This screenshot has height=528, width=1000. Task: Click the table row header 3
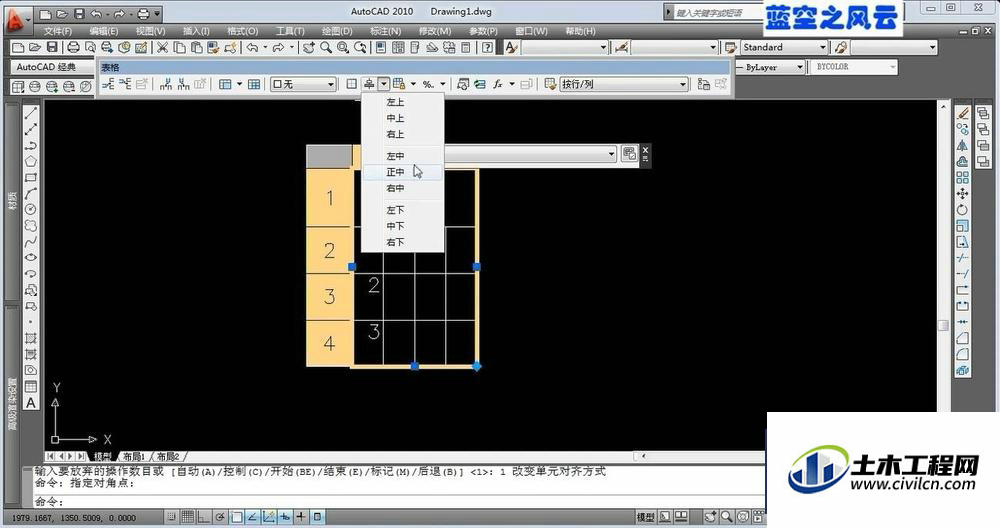point(330,297)
